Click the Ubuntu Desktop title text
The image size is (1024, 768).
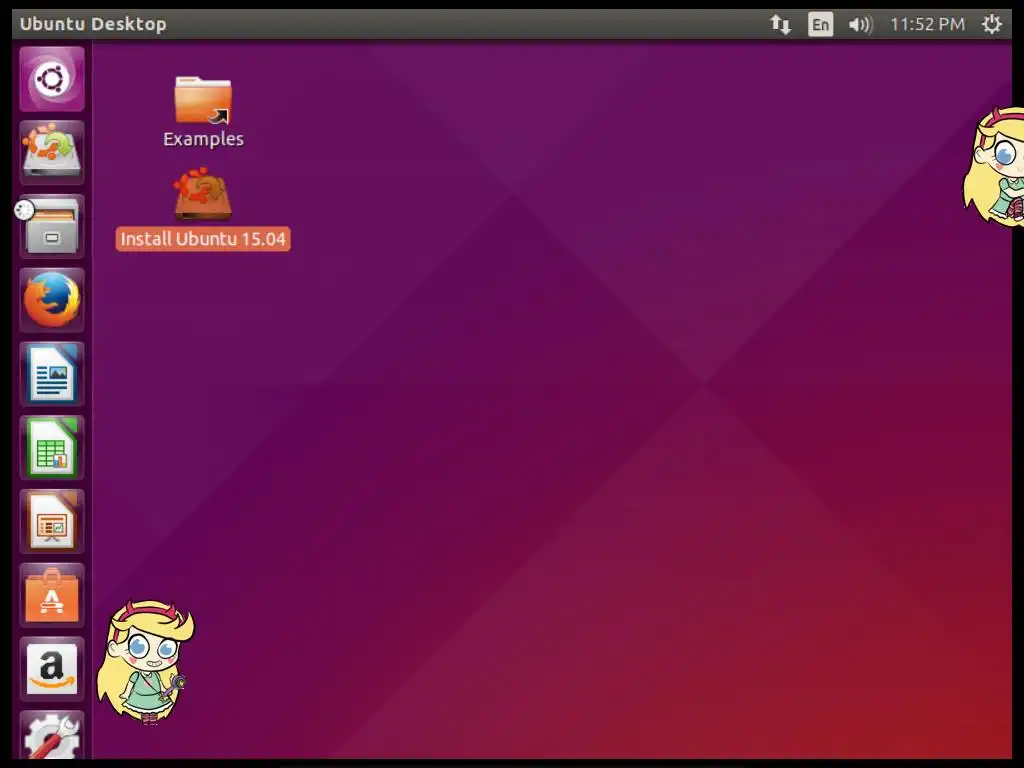(x=93, y=24)
